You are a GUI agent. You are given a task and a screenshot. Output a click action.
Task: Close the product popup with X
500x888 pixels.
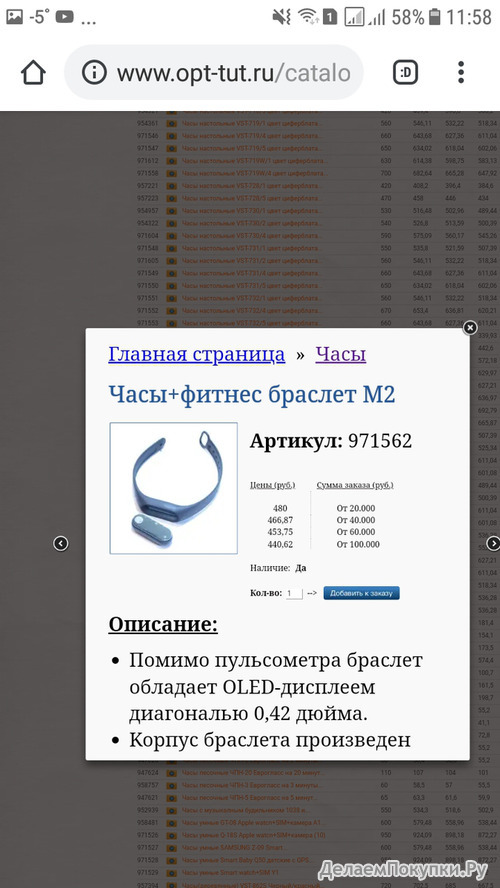(470, 328)
